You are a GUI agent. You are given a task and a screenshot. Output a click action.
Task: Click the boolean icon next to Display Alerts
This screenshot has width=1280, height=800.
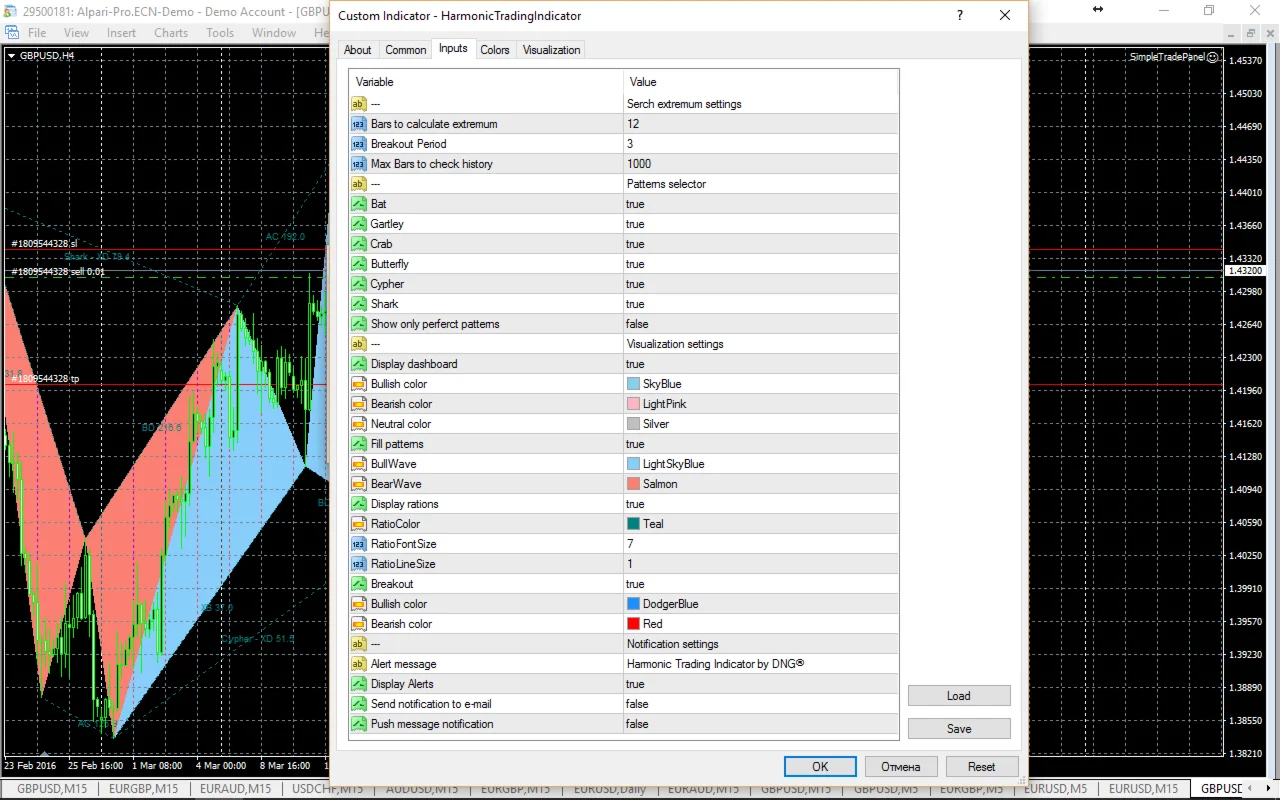point(358,684)
